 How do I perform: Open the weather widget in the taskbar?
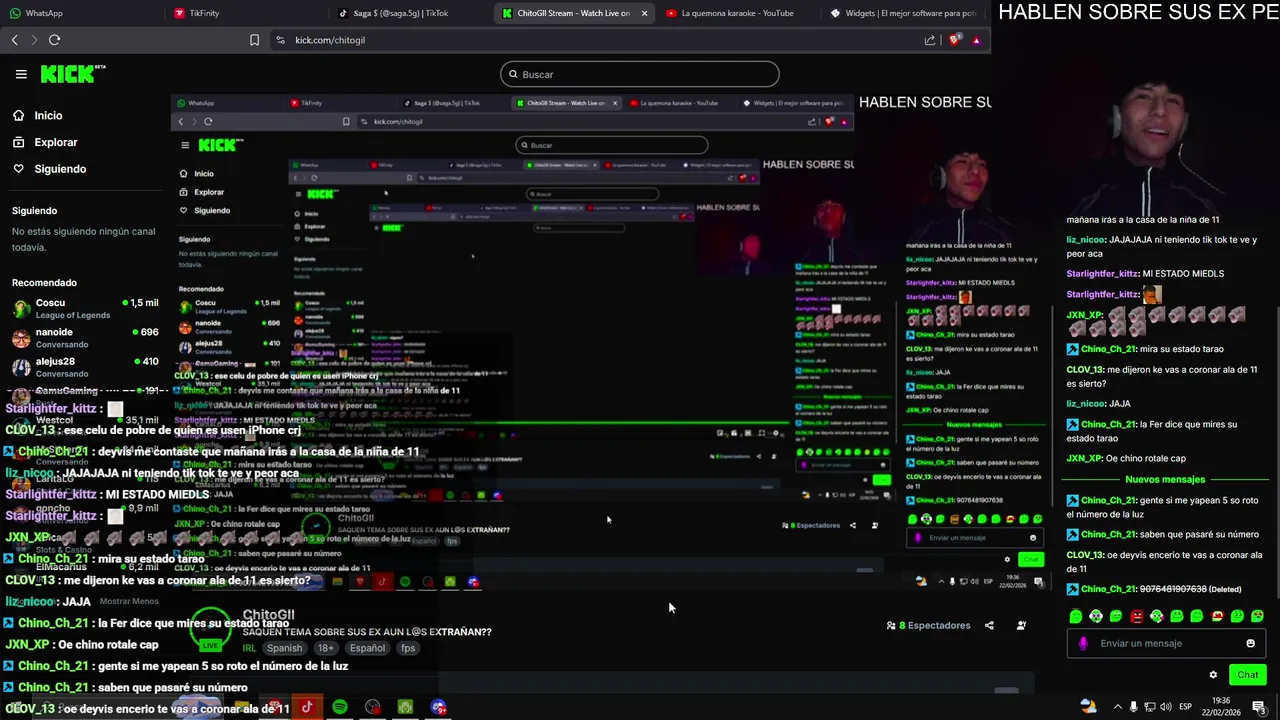[1088, 706]
